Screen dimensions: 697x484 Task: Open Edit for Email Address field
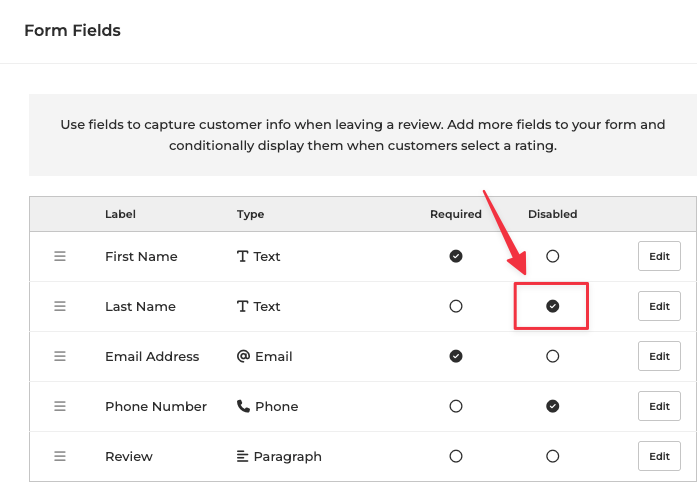point(659,356)
